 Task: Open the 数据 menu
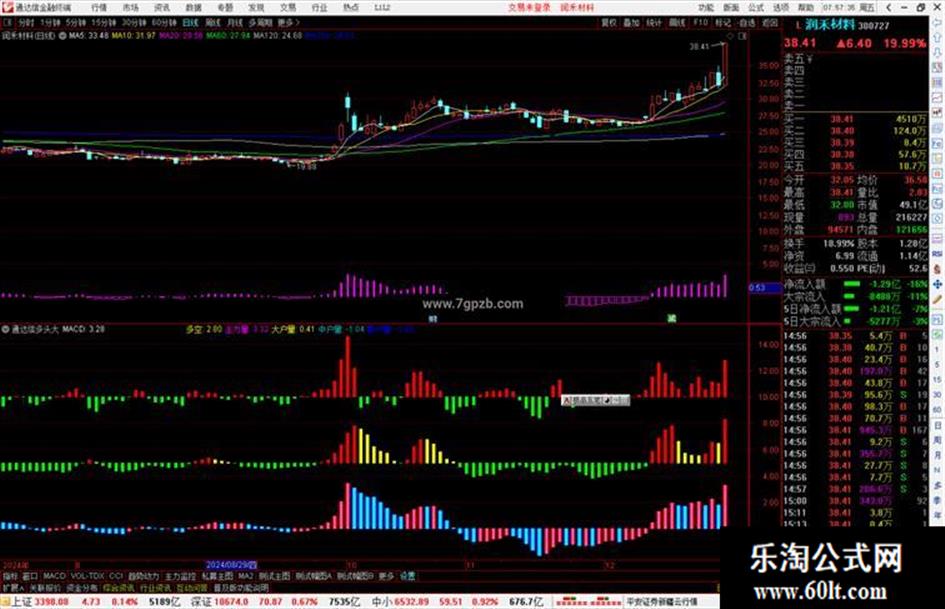point(193,8)
